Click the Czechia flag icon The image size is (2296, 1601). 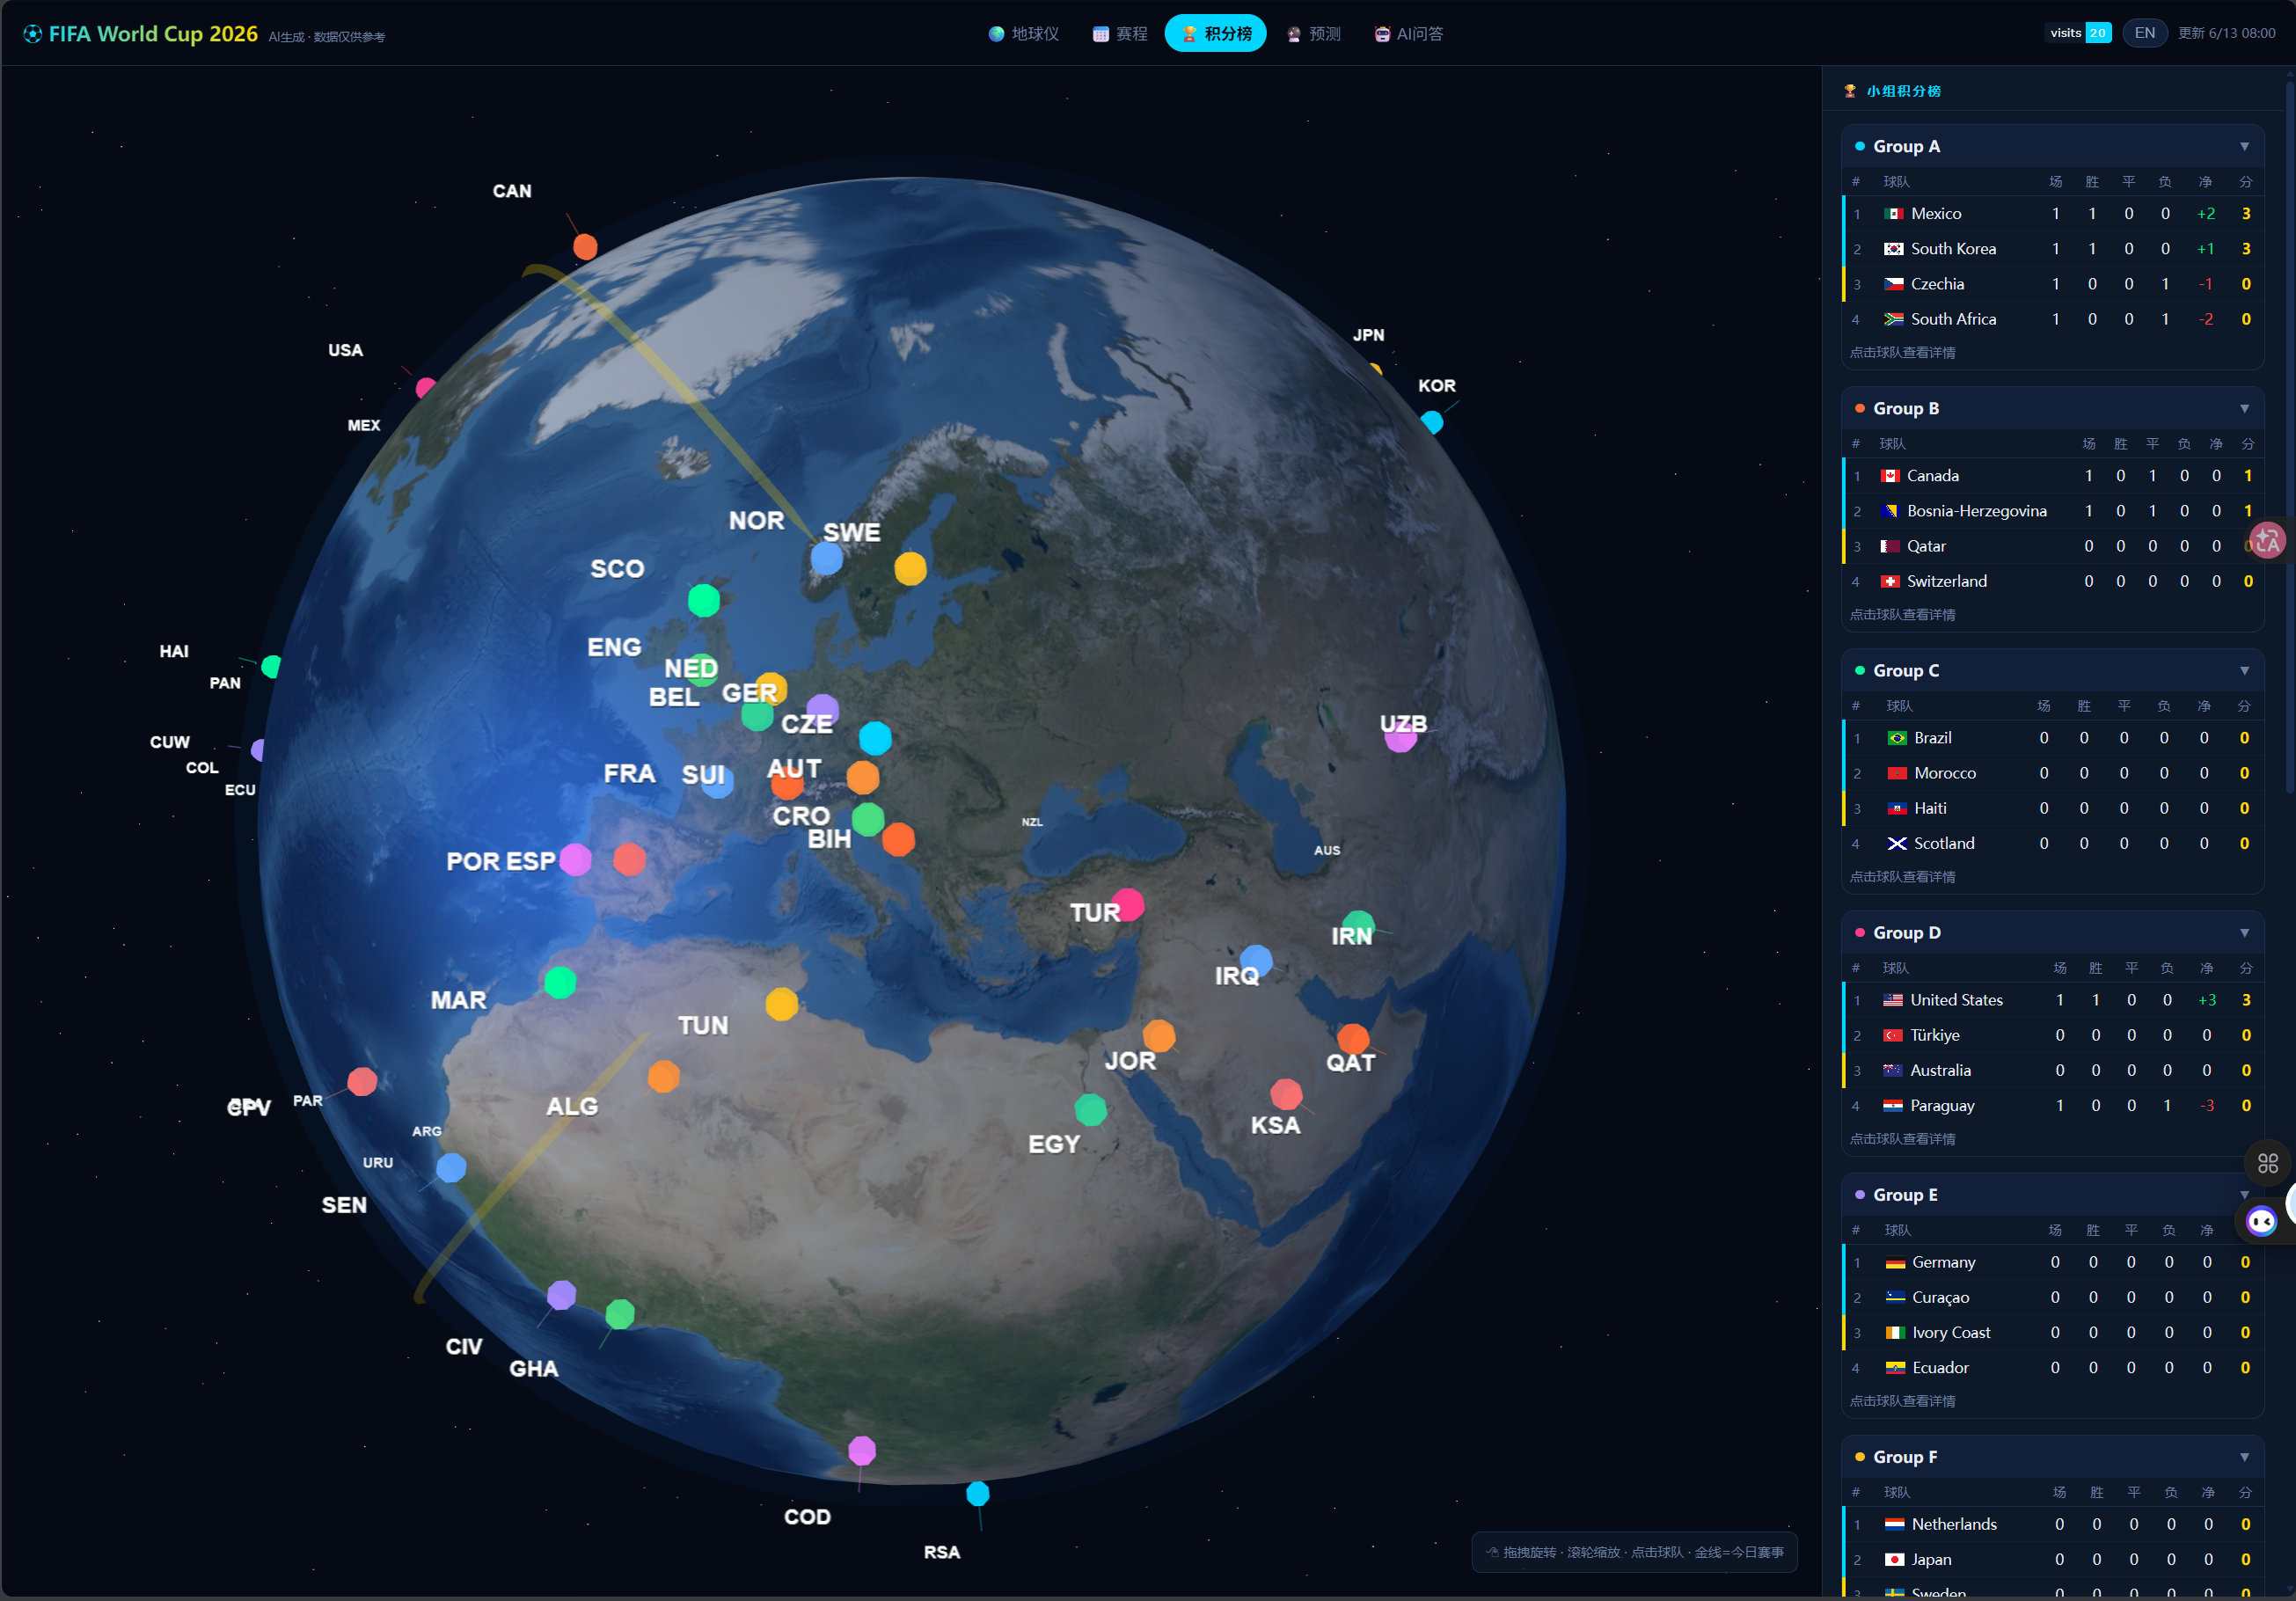pyautogui.click(x=1893, y=284)
